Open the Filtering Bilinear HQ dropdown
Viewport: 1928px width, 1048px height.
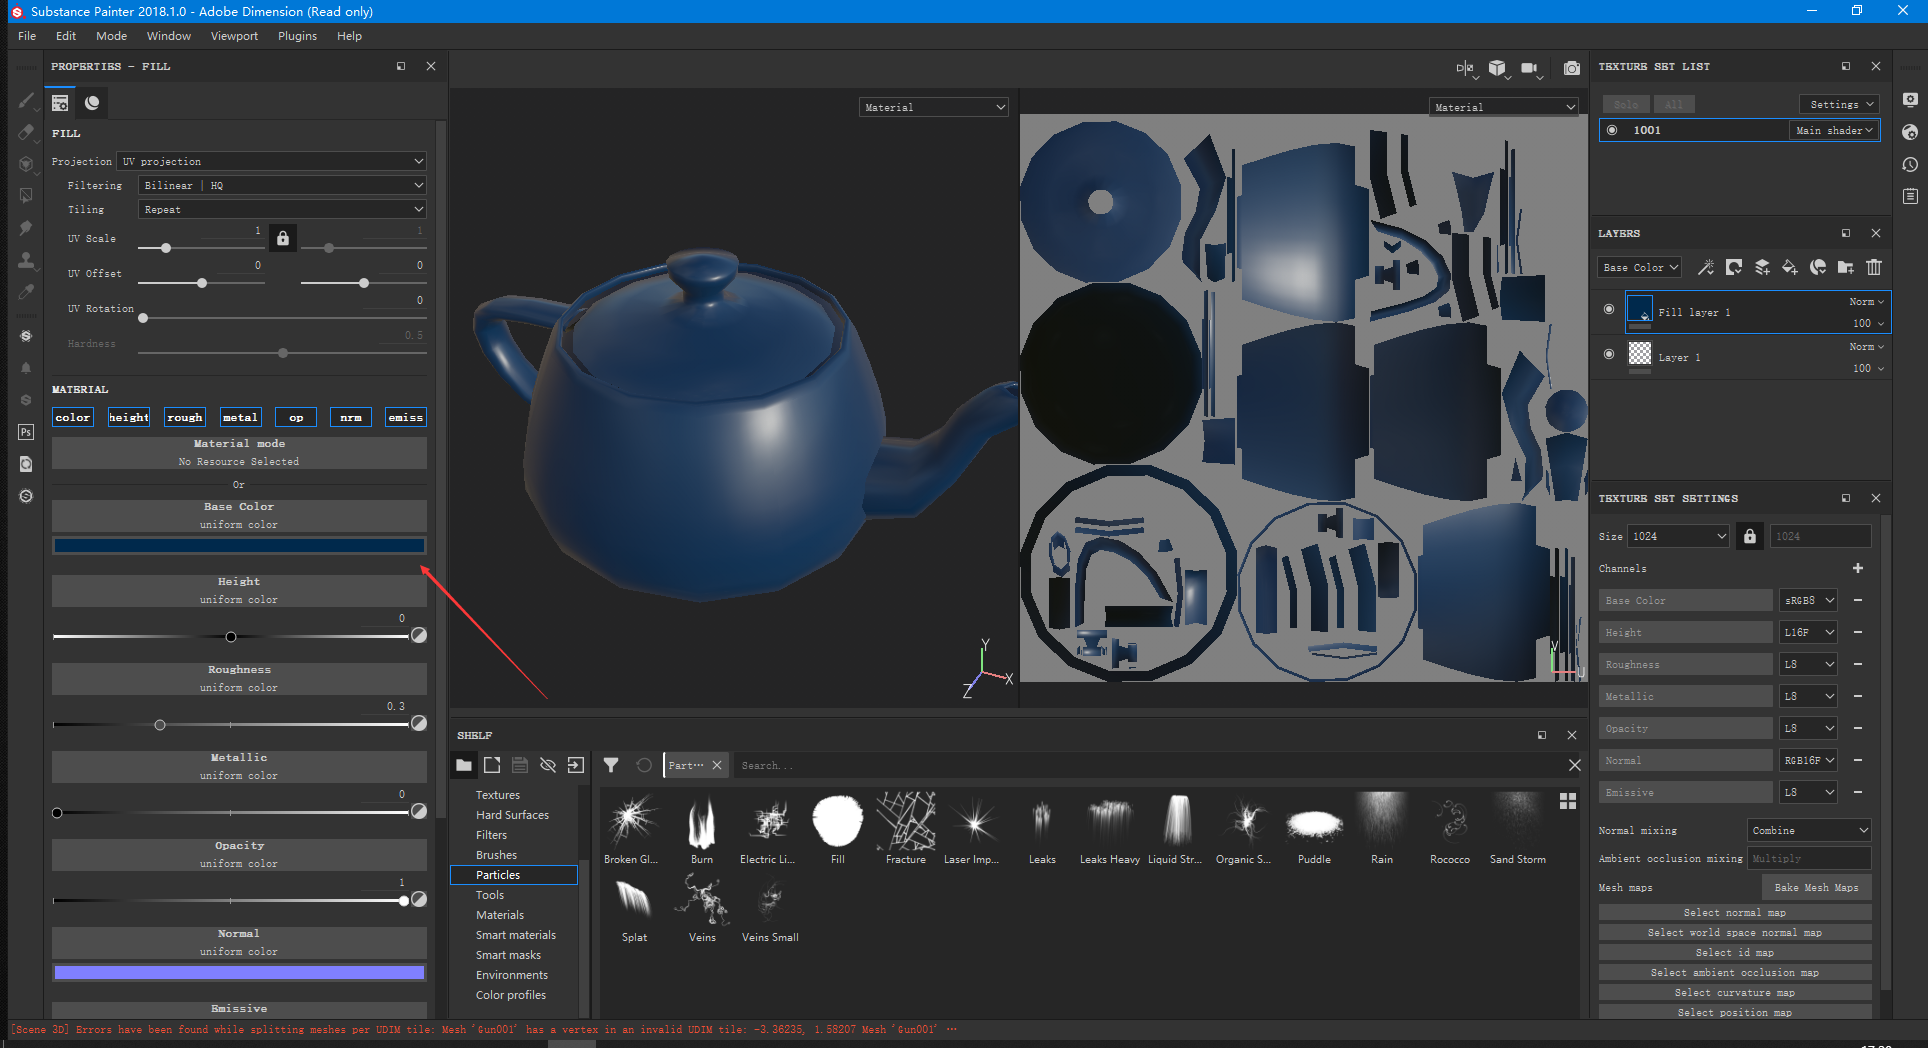tap(282, 185)
